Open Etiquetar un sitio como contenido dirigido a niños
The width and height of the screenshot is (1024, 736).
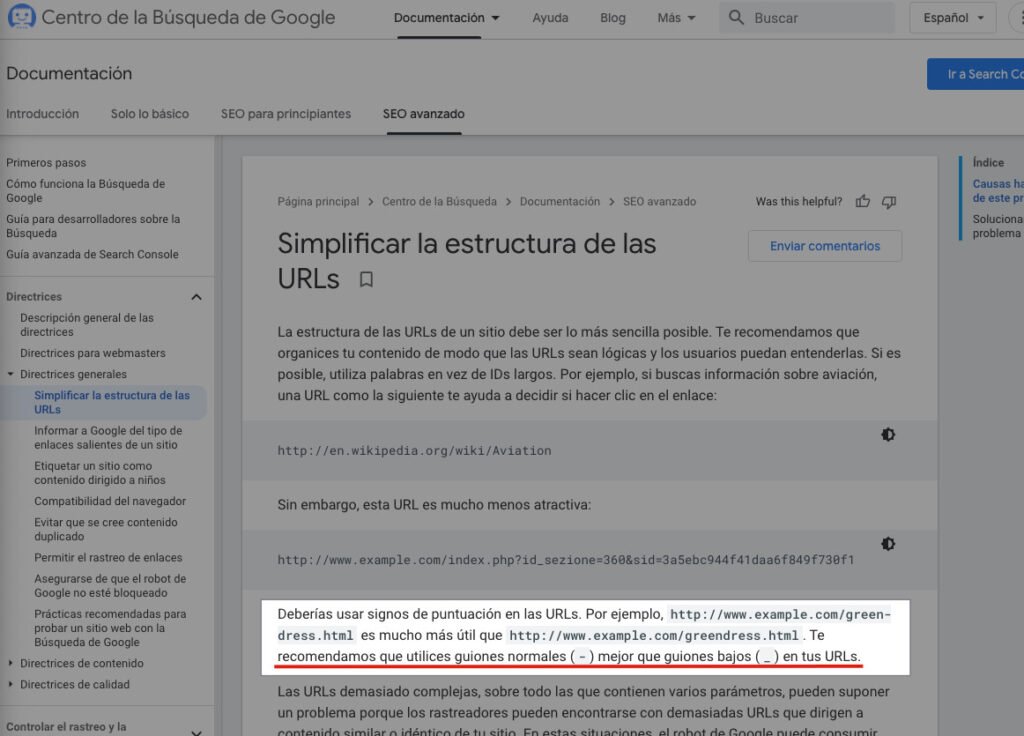(x=99, y=473)
